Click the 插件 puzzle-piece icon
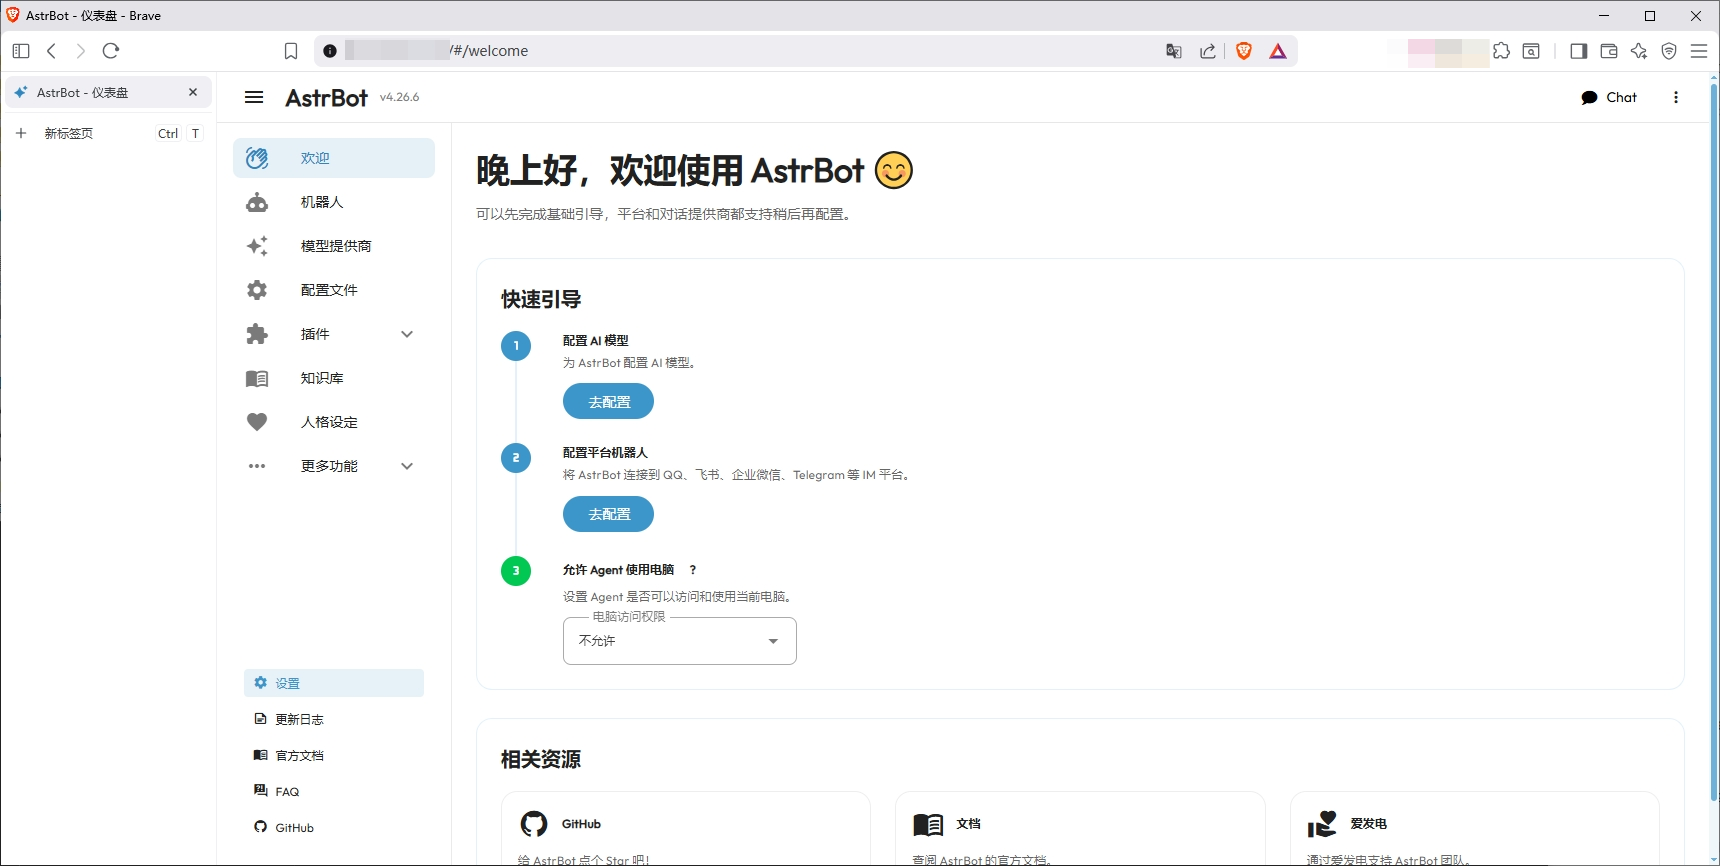The height and width of the screenshot is (866, 1720). click(257, 334)
